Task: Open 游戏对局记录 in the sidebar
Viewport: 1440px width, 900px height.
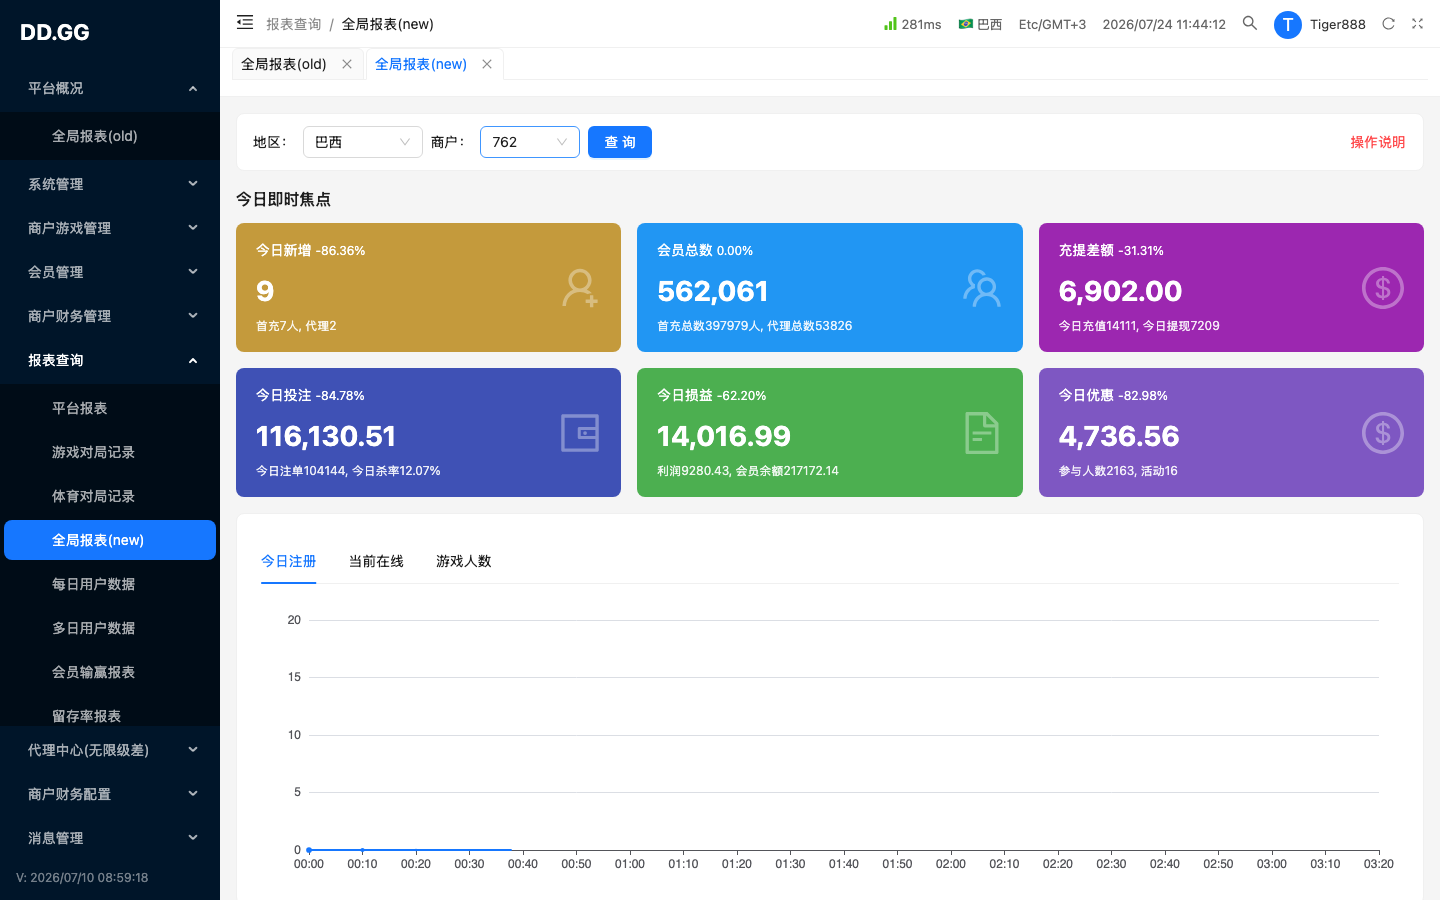Action: [110, 452]
